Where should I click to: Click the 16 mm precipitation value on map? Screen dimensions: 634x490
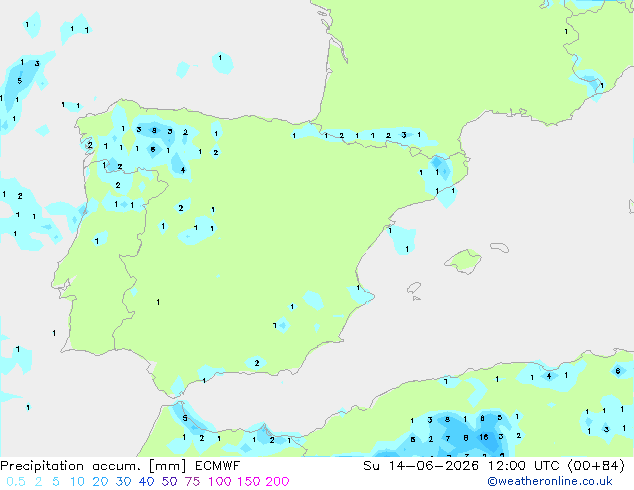(x=484, y=437)
